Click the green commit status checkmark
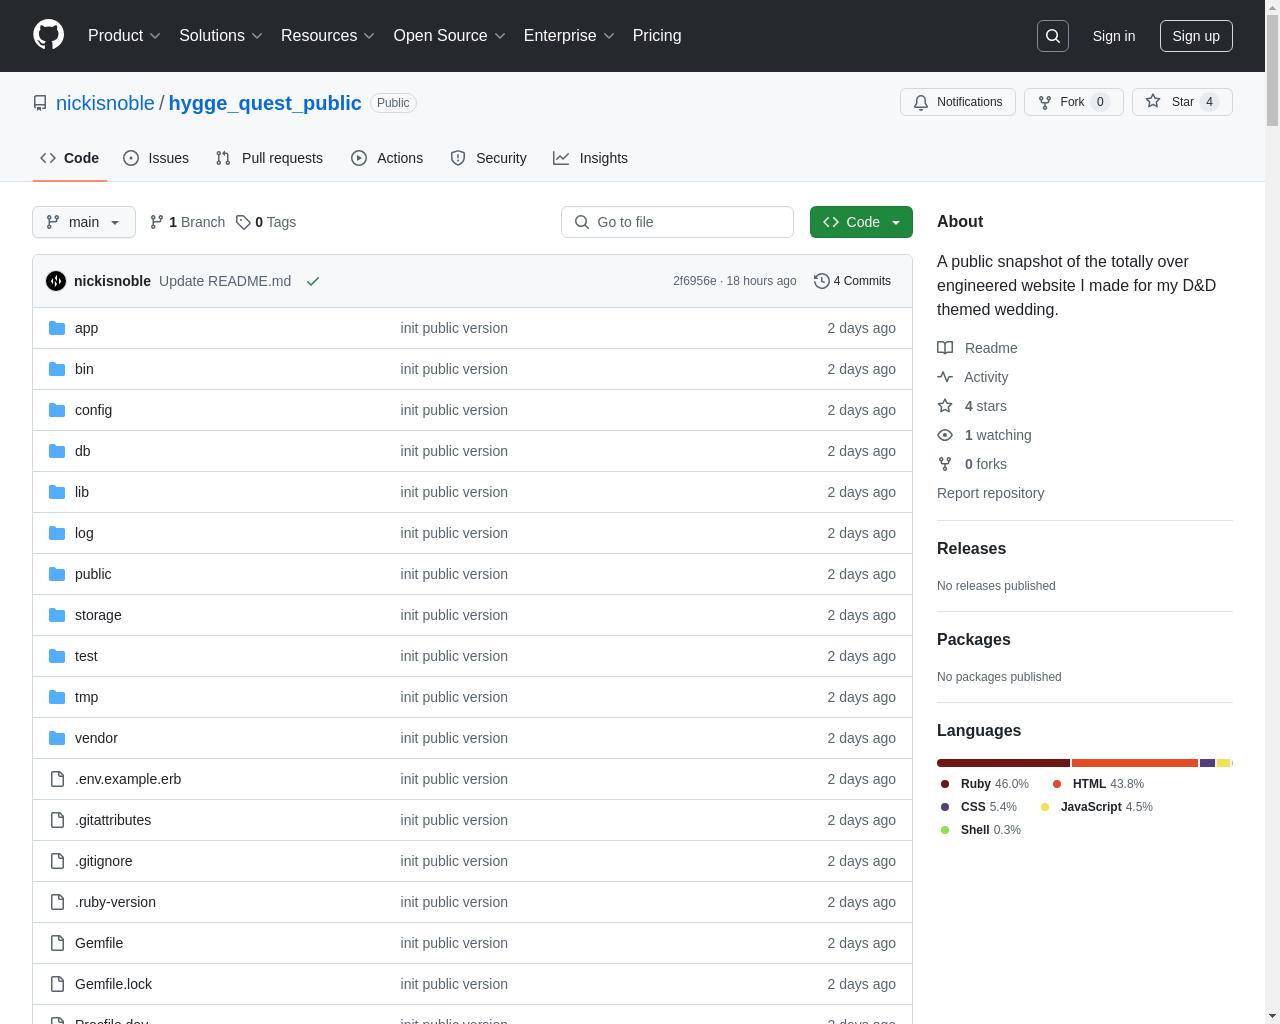Screen dimensions: 1280x1024 313,281
